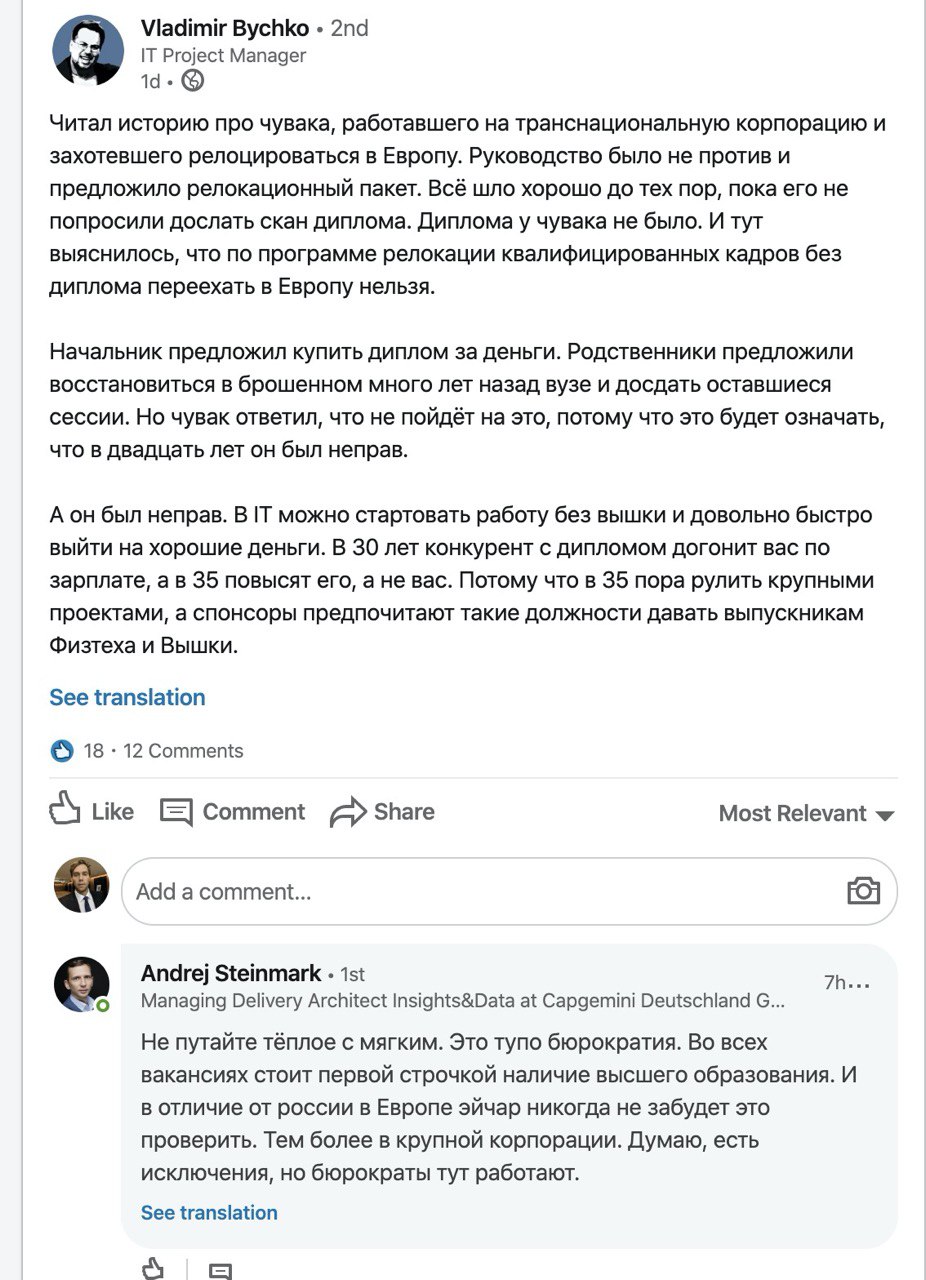The image size is (926, 1280).
Task: Click Vladimir Bychko's profile photo
Action: click(x=88, y=51)
